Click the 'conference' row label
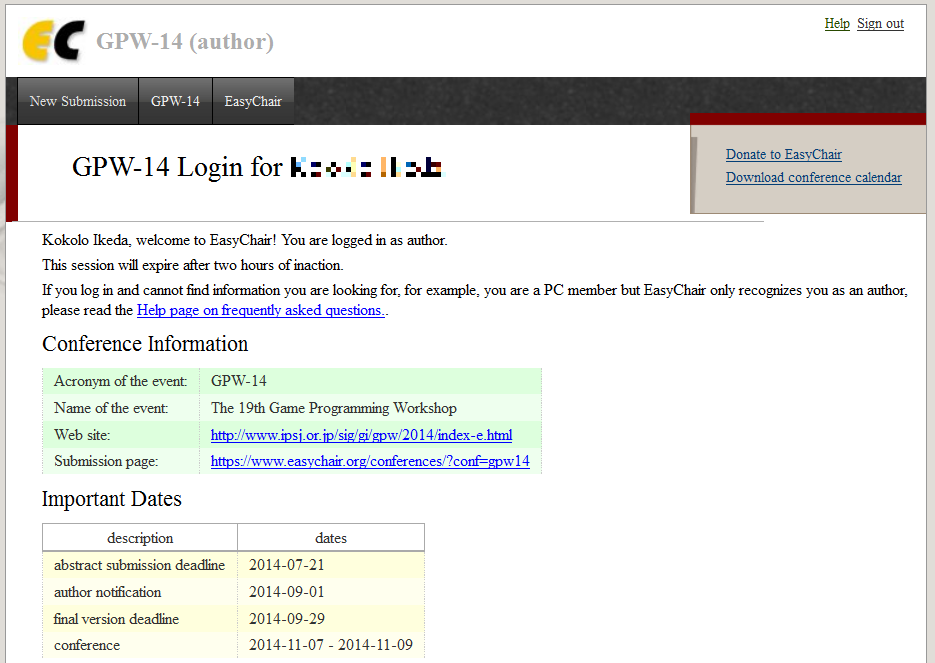This screenshot has height=663, width=935. tap(87, 645)
